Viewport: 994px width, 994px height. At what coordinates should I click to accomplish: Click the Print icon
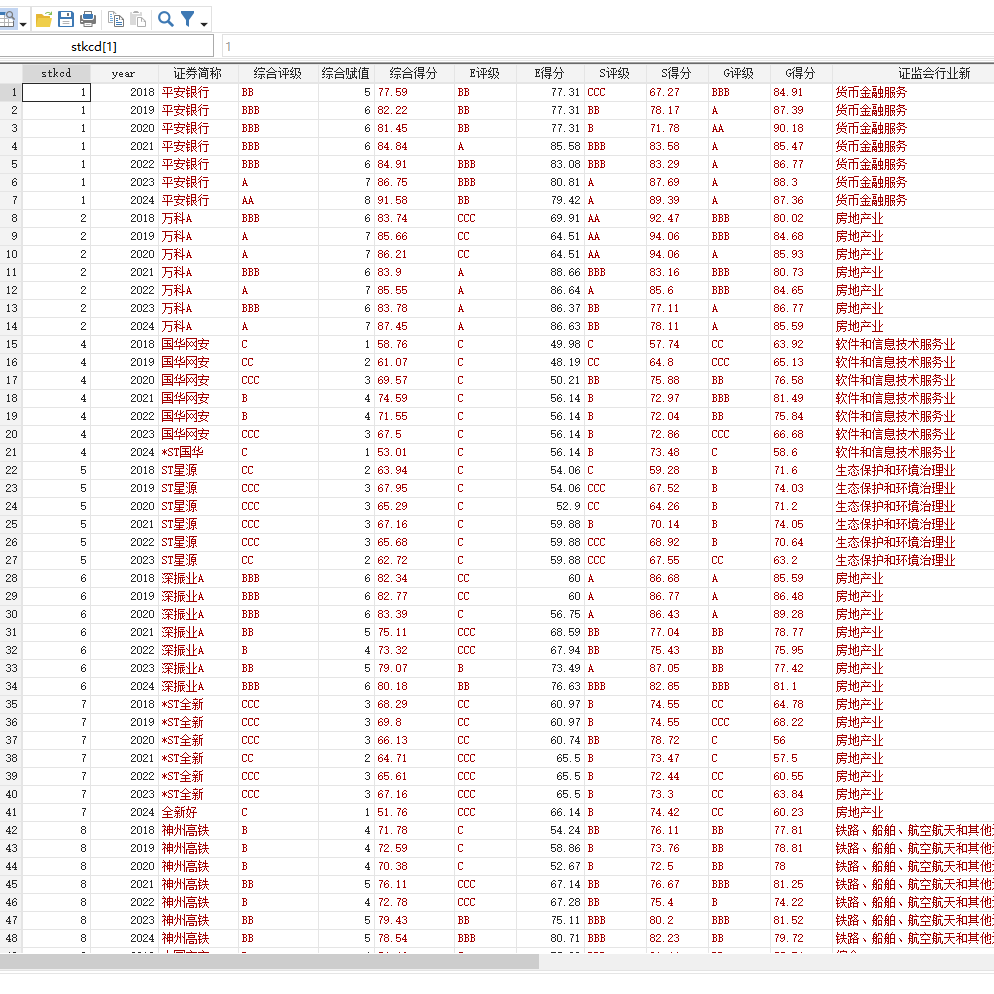[x=88, y=19]
